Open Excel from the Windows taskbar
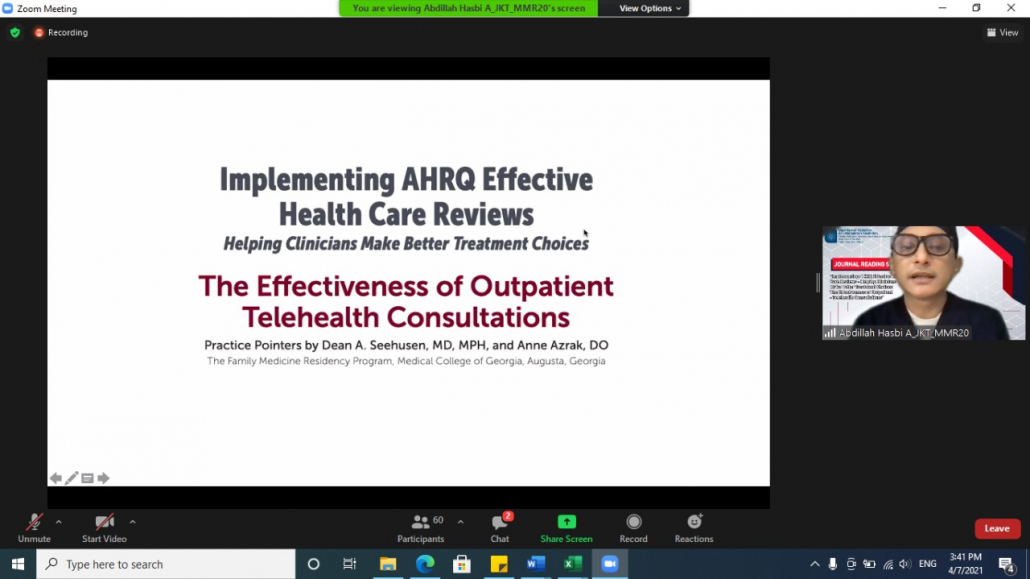The image size is (1030, 579). click(x=572, y=564)
